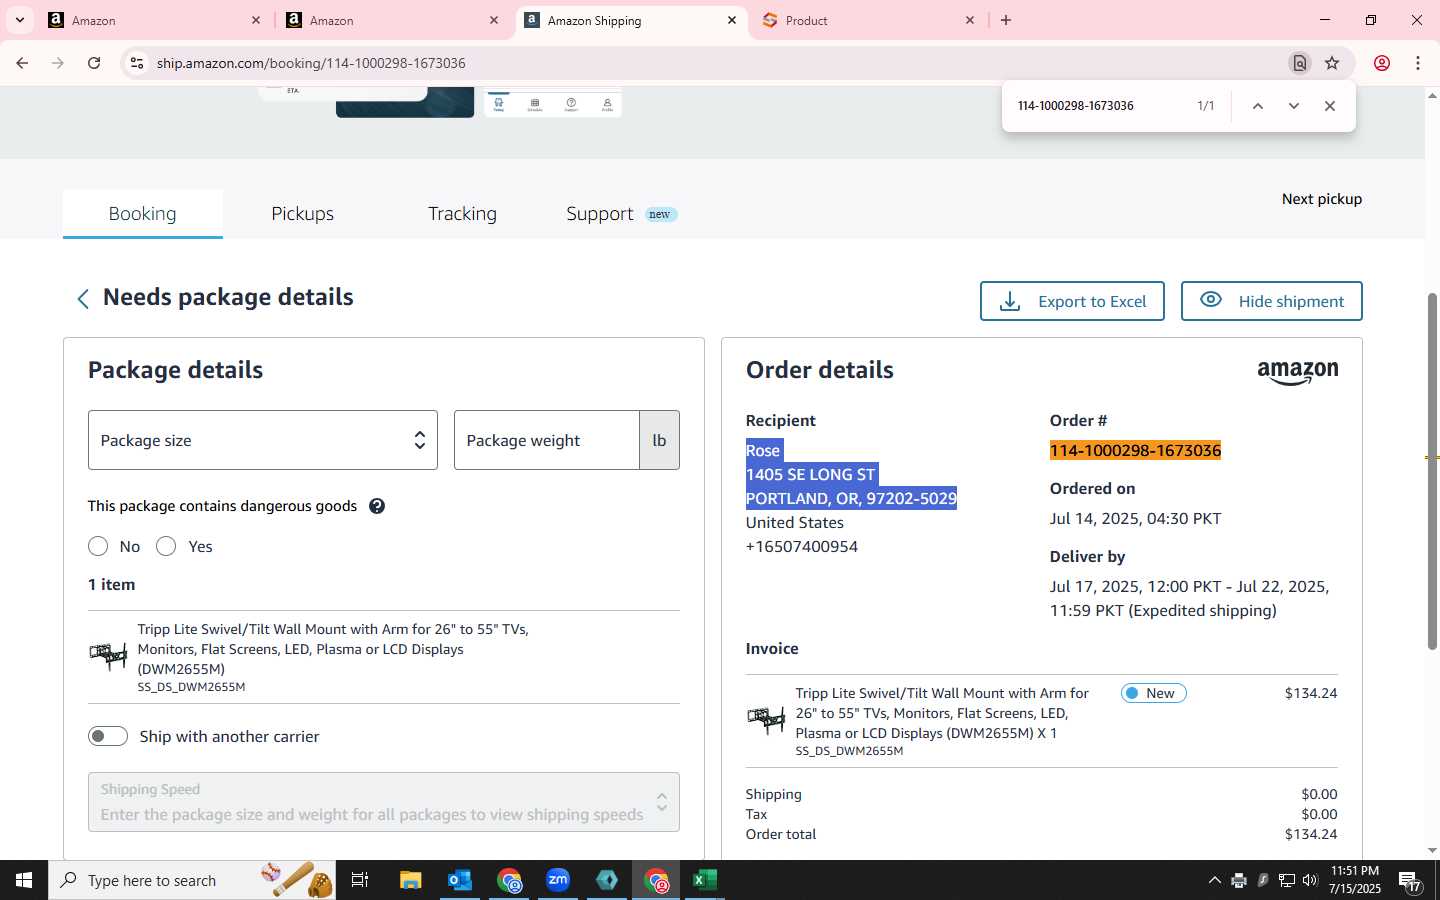The image size is (1440, 900).
Task: Click Tripp Lite product thumbnail in Invoice
Action: click(766, 719)
